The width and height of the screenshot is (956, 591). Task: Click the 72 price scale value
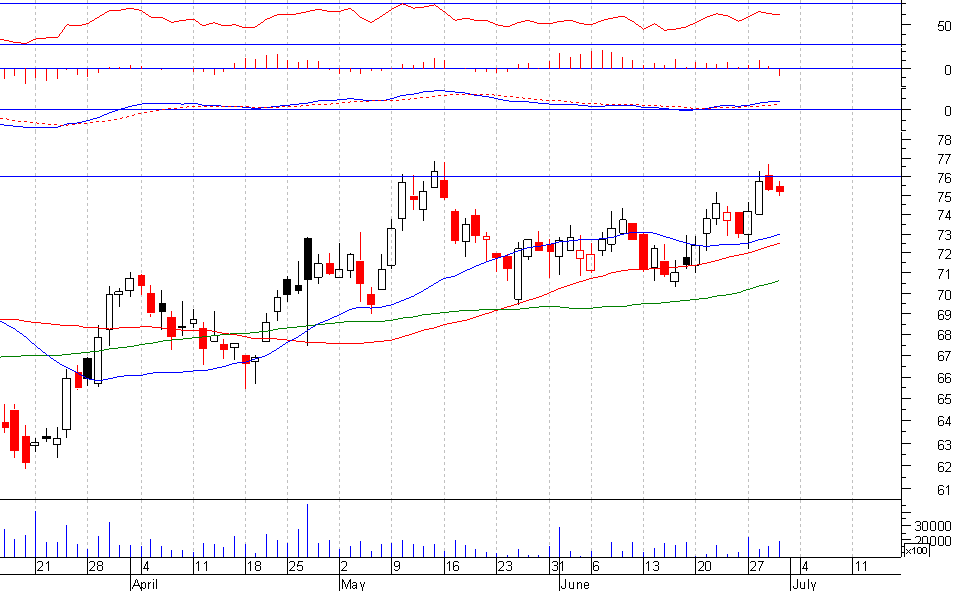944,254
